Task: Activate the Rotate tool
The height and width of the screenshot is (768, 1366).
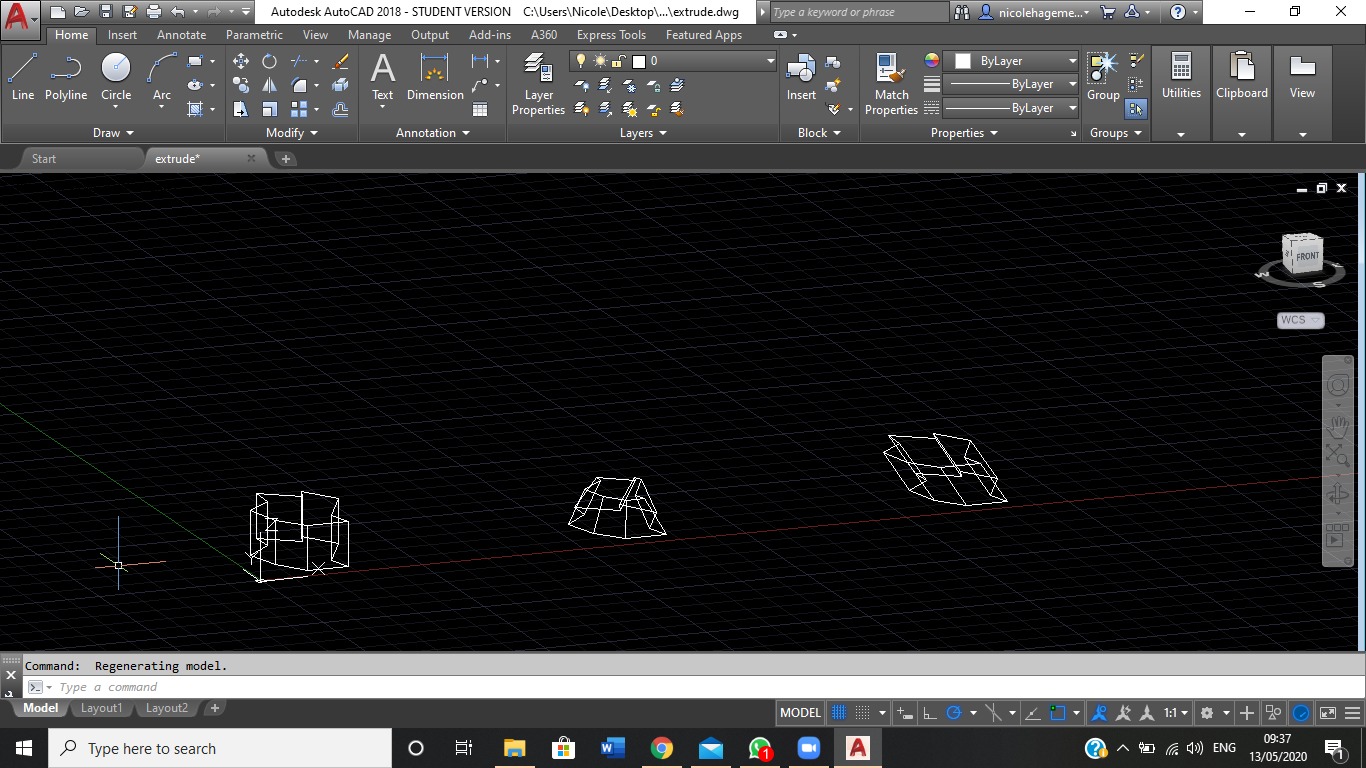Action: click(x=268, y=60)
